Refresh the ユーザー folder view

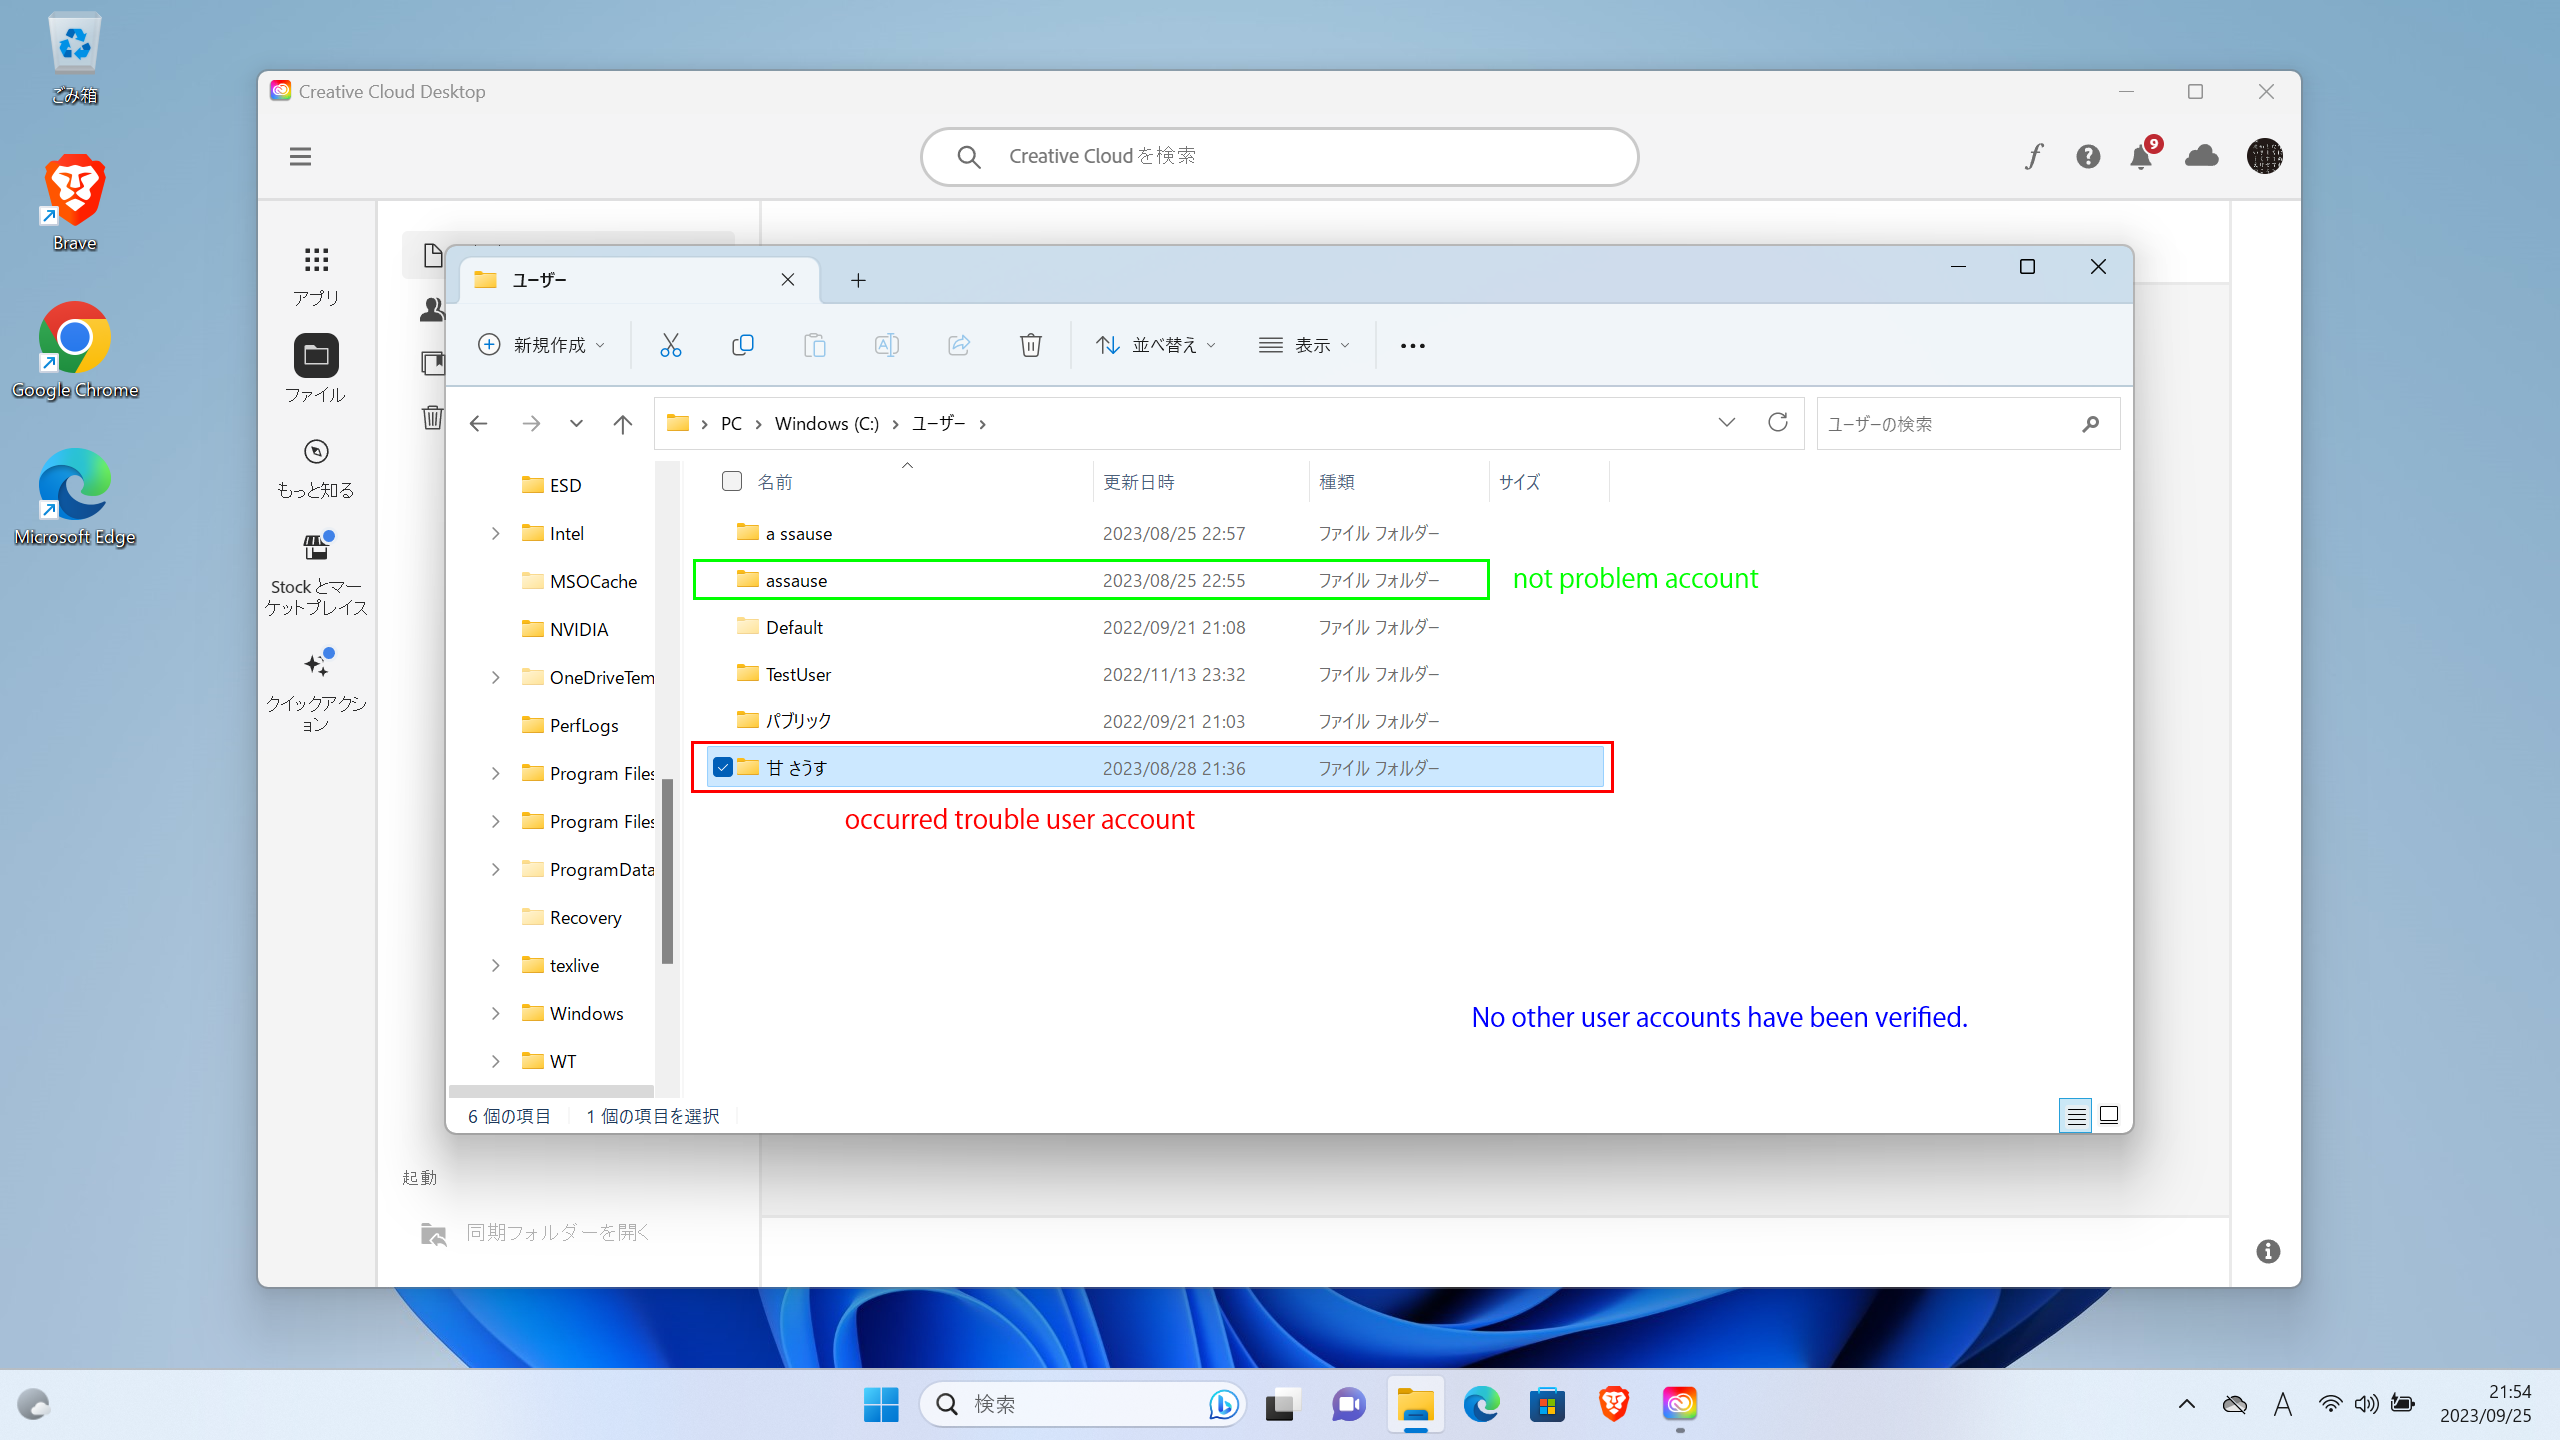(1777, 423)
